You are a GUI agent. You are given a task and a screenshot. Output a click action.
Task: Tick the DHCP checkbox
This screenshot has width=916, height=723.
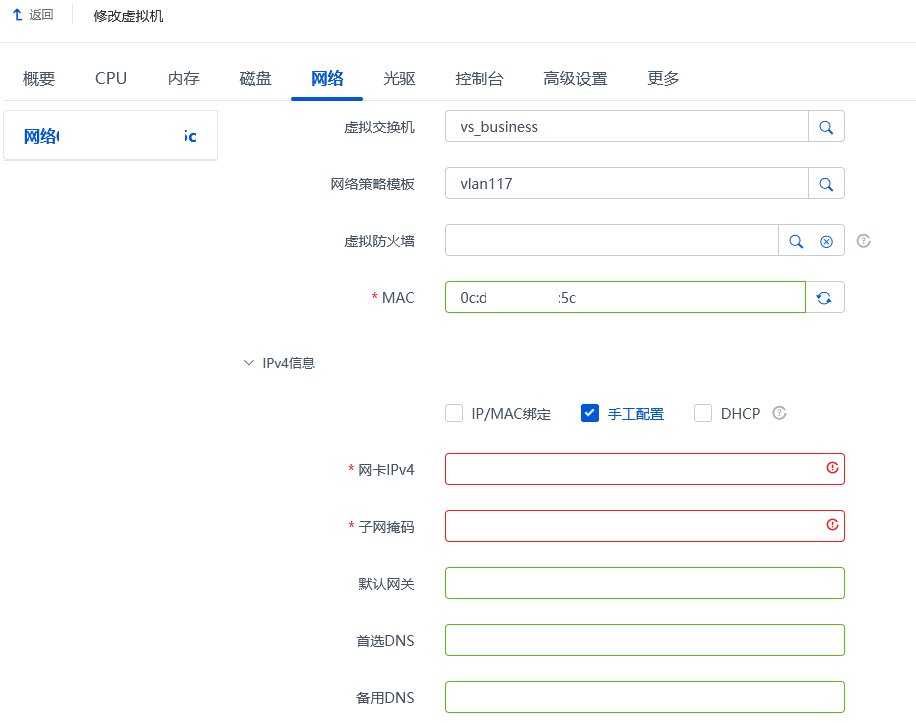(x=703, y=413)
